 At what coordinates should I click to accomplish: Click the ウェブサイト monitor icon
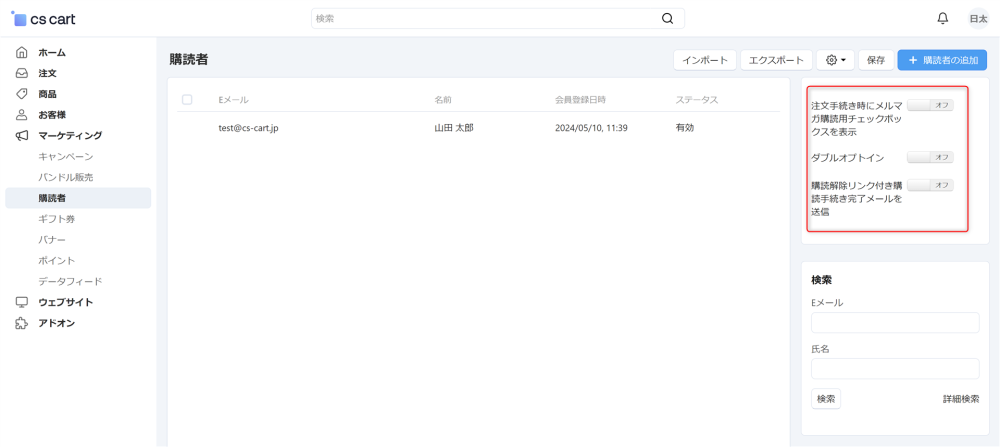[x=22, y=302]
